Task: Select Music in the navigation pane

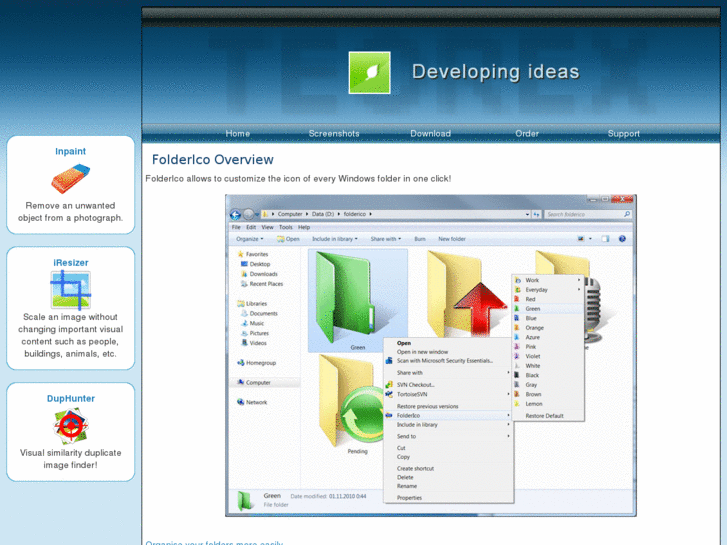Action: pyautogui.click(x=253, y=323)
